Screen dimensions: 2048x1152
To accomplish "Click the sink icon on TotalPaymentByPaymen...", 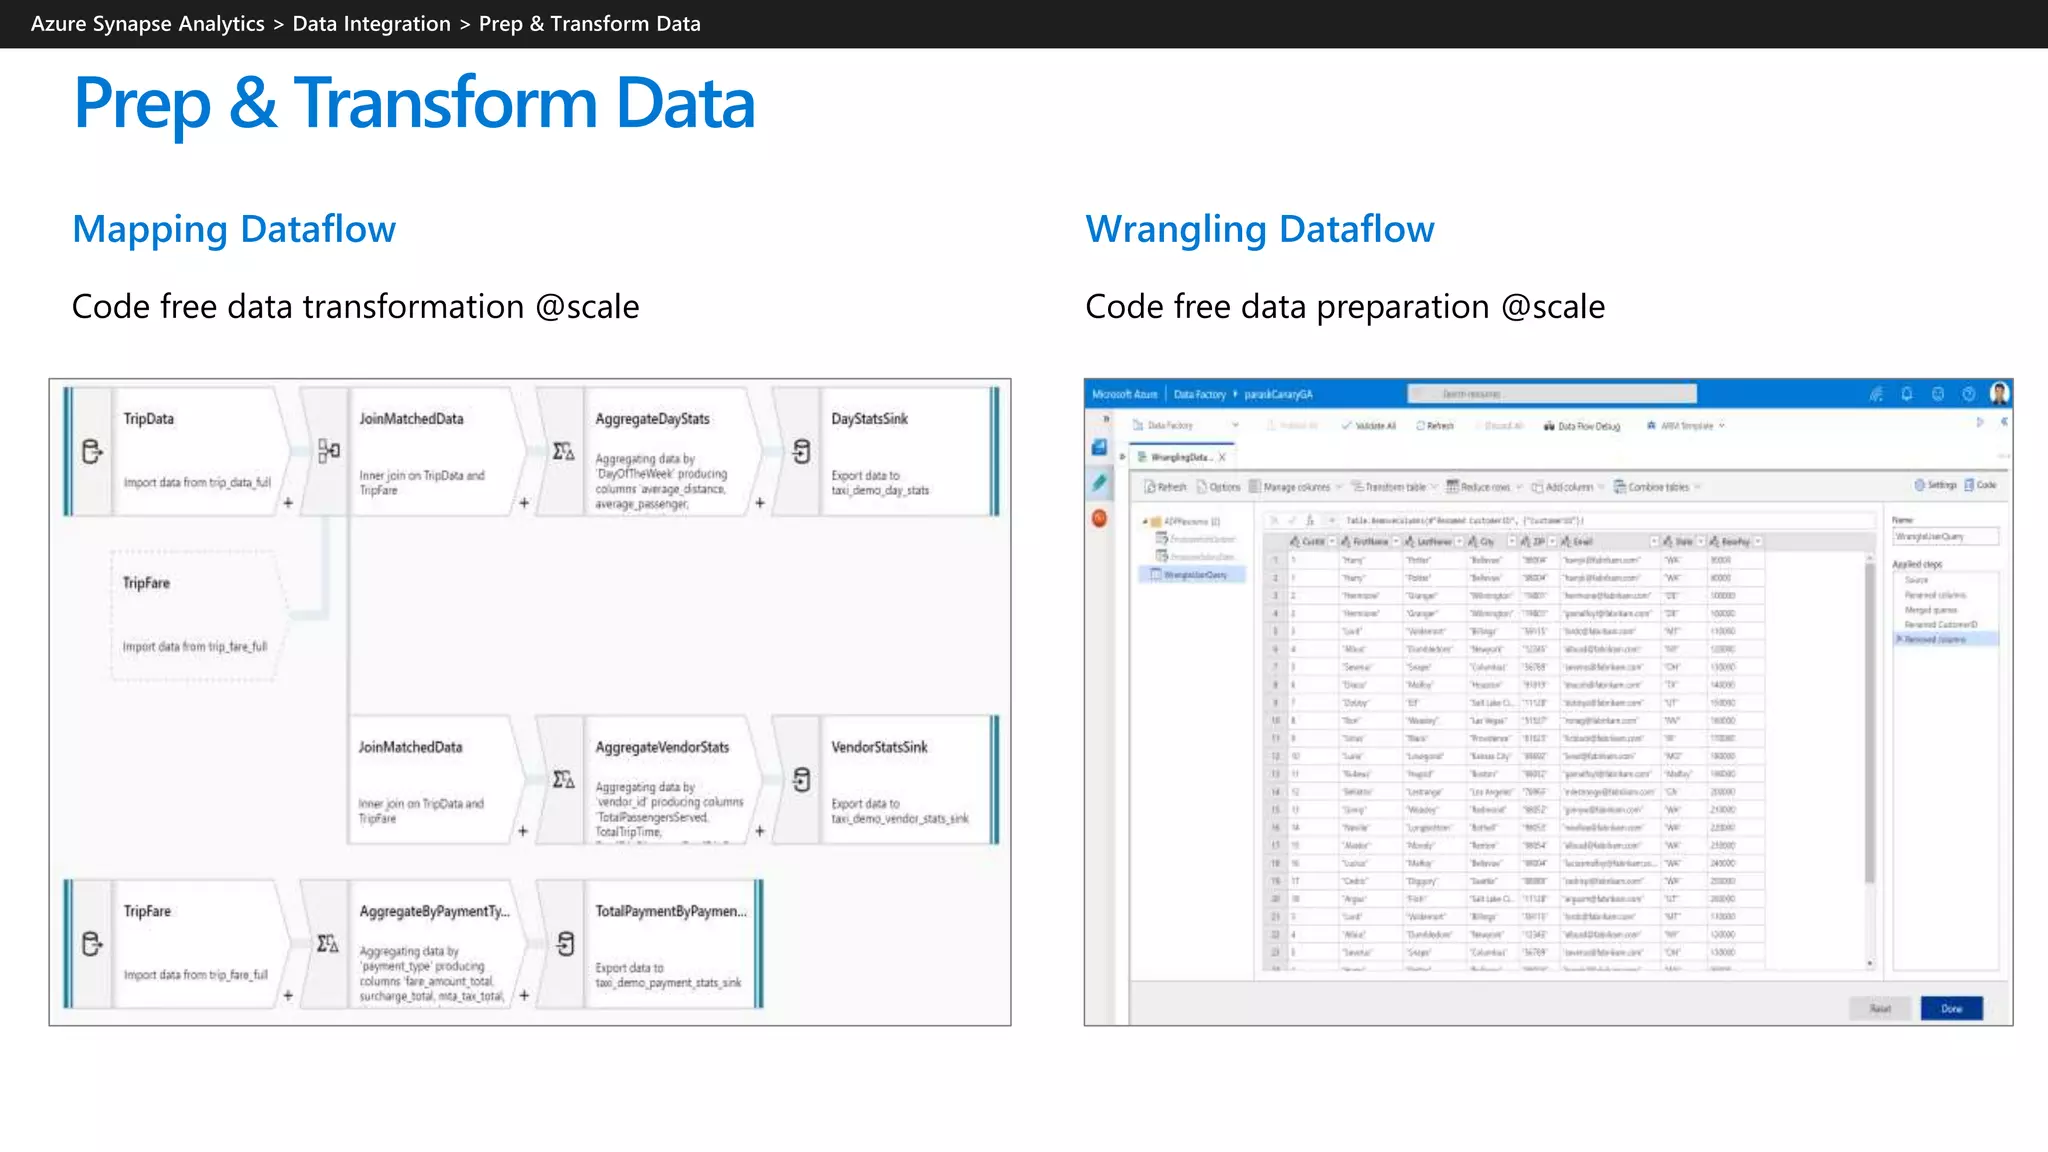I will click(565, 943).
